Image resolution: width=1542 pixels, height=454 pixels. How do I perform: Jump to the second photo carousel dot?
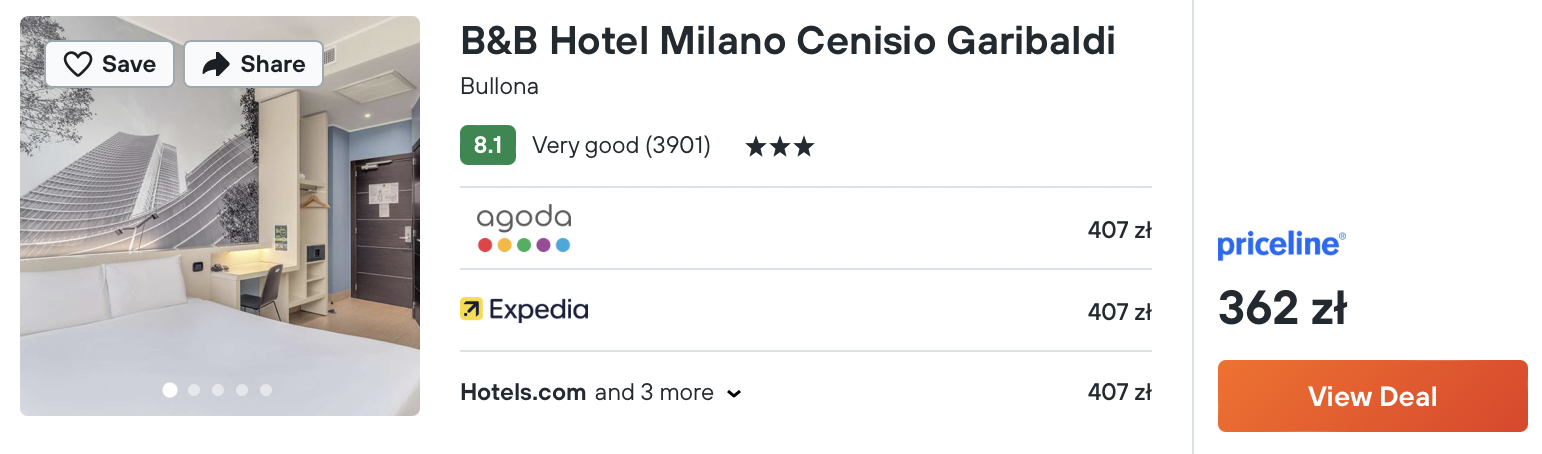pyautogui.click(x=194, y=390)
